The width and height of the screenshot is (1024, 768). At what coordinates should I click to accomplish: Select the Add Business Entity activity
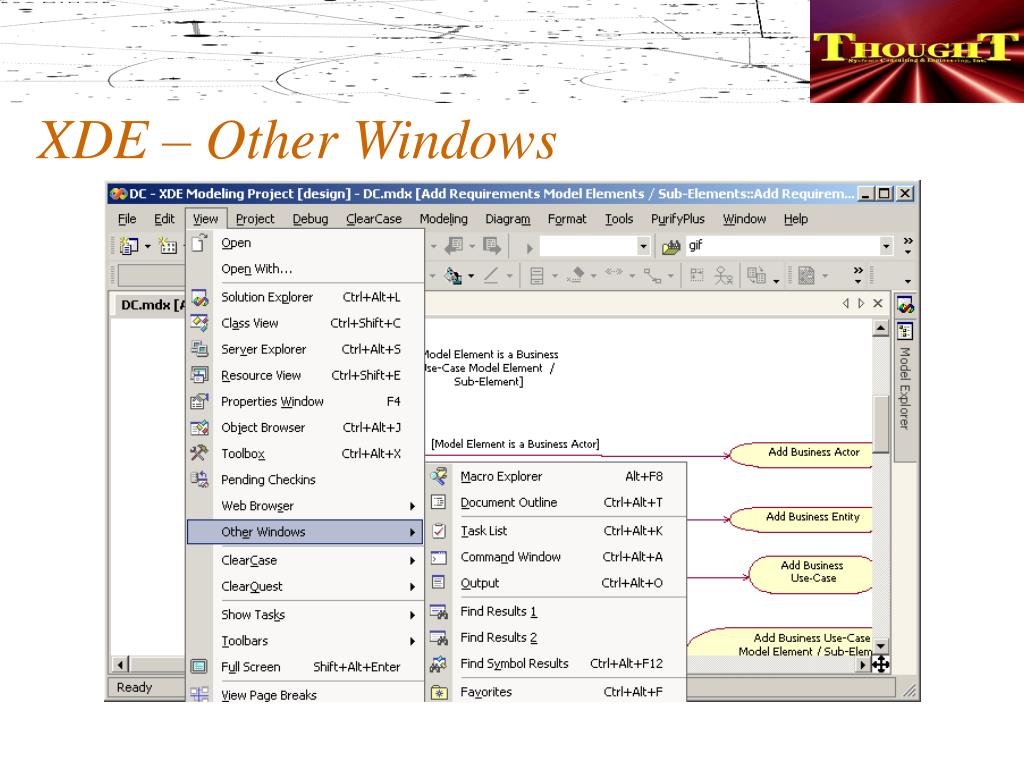(x=801, y=519)
